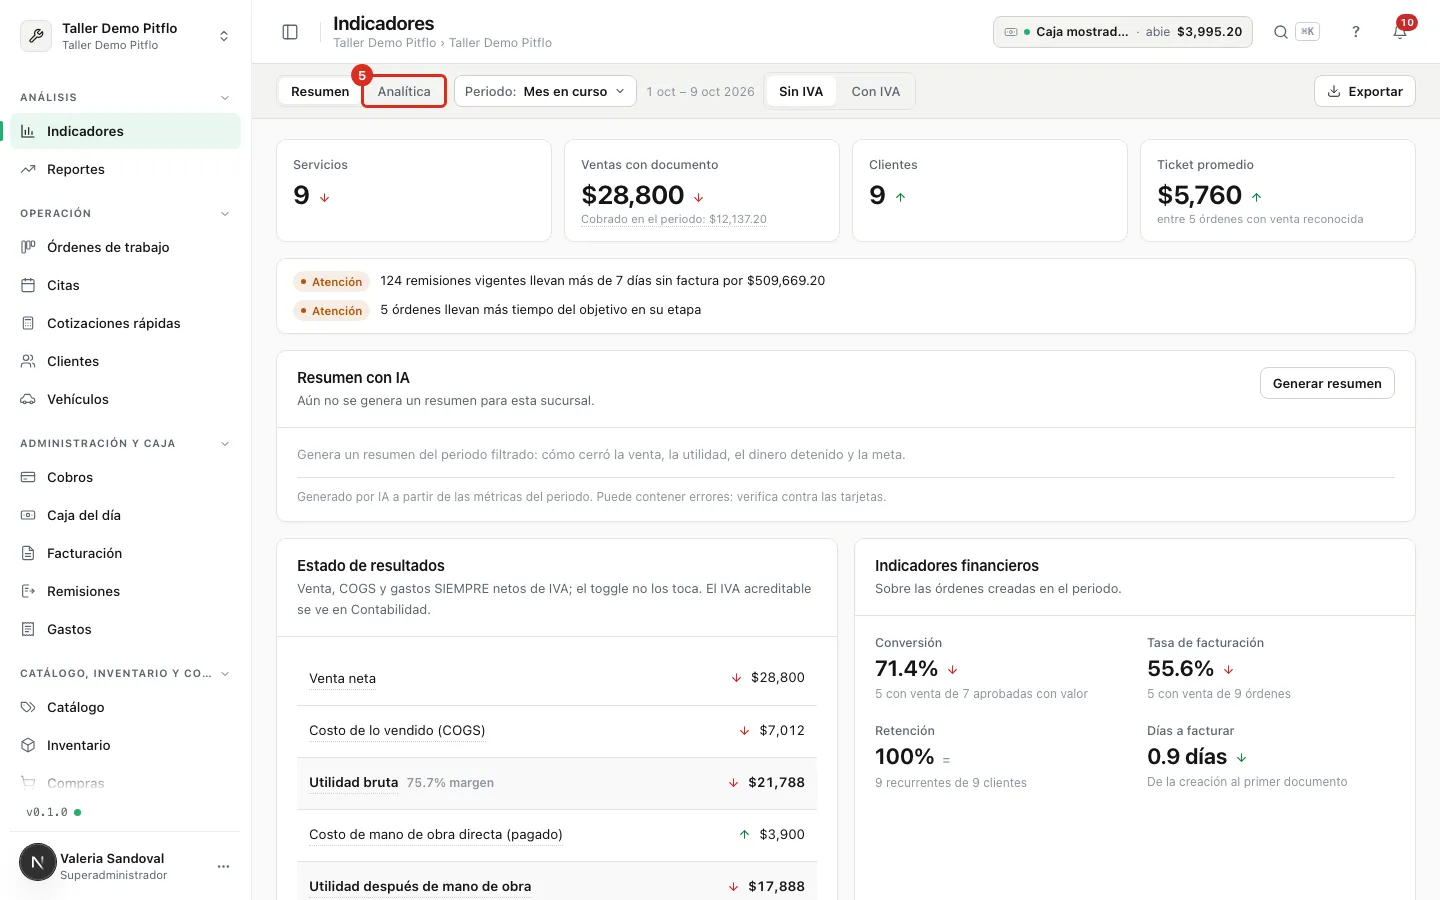Click the Órdenes de trabajo icon
Image resolution: width=1440 pixels, height=900 pixels.
(28, 247)
